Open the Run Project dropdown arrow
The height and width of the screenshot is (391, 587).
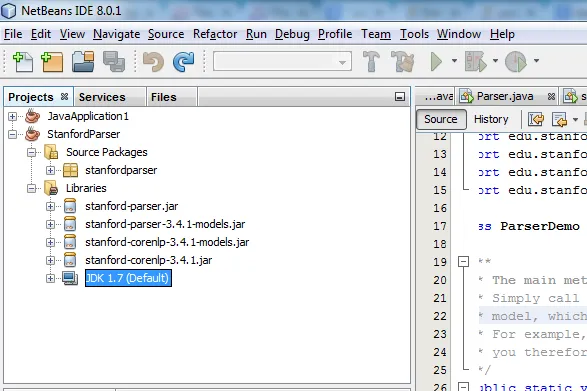click(454, 61)
